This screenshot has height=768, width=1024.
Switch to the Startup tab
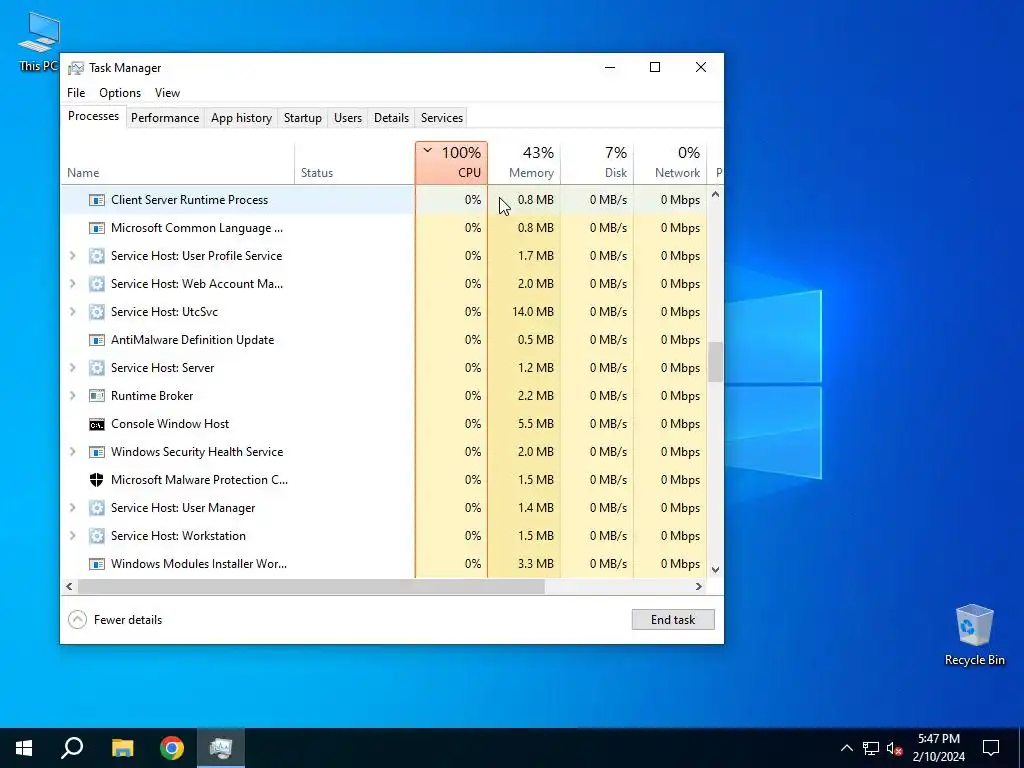302,118
